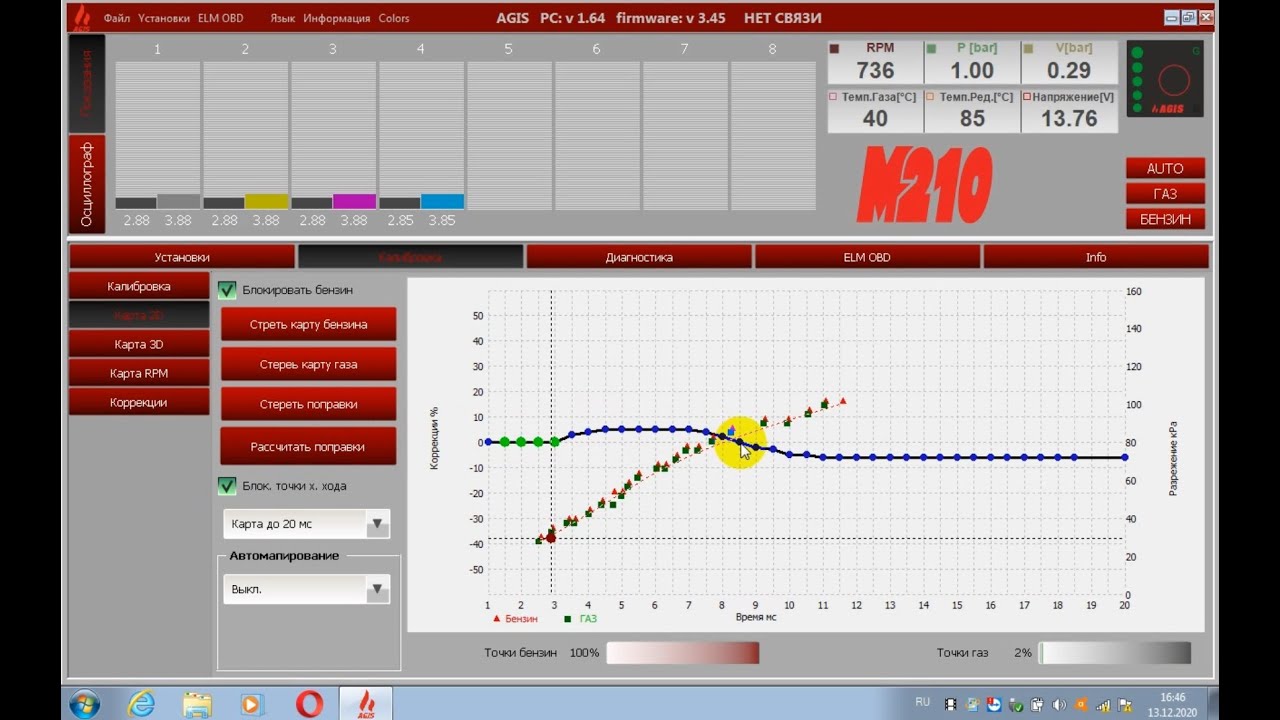Click the blue gas bar of injector 4
Viewport: 1280px width, 720px height.
point(443,201)
